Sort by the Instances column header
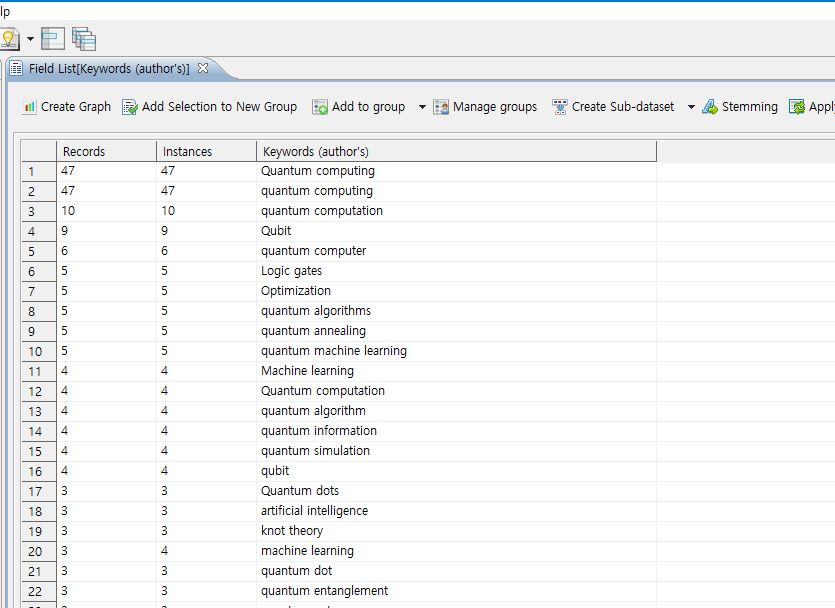The width and height of the screenshot is (835, 608). point(206,151)
